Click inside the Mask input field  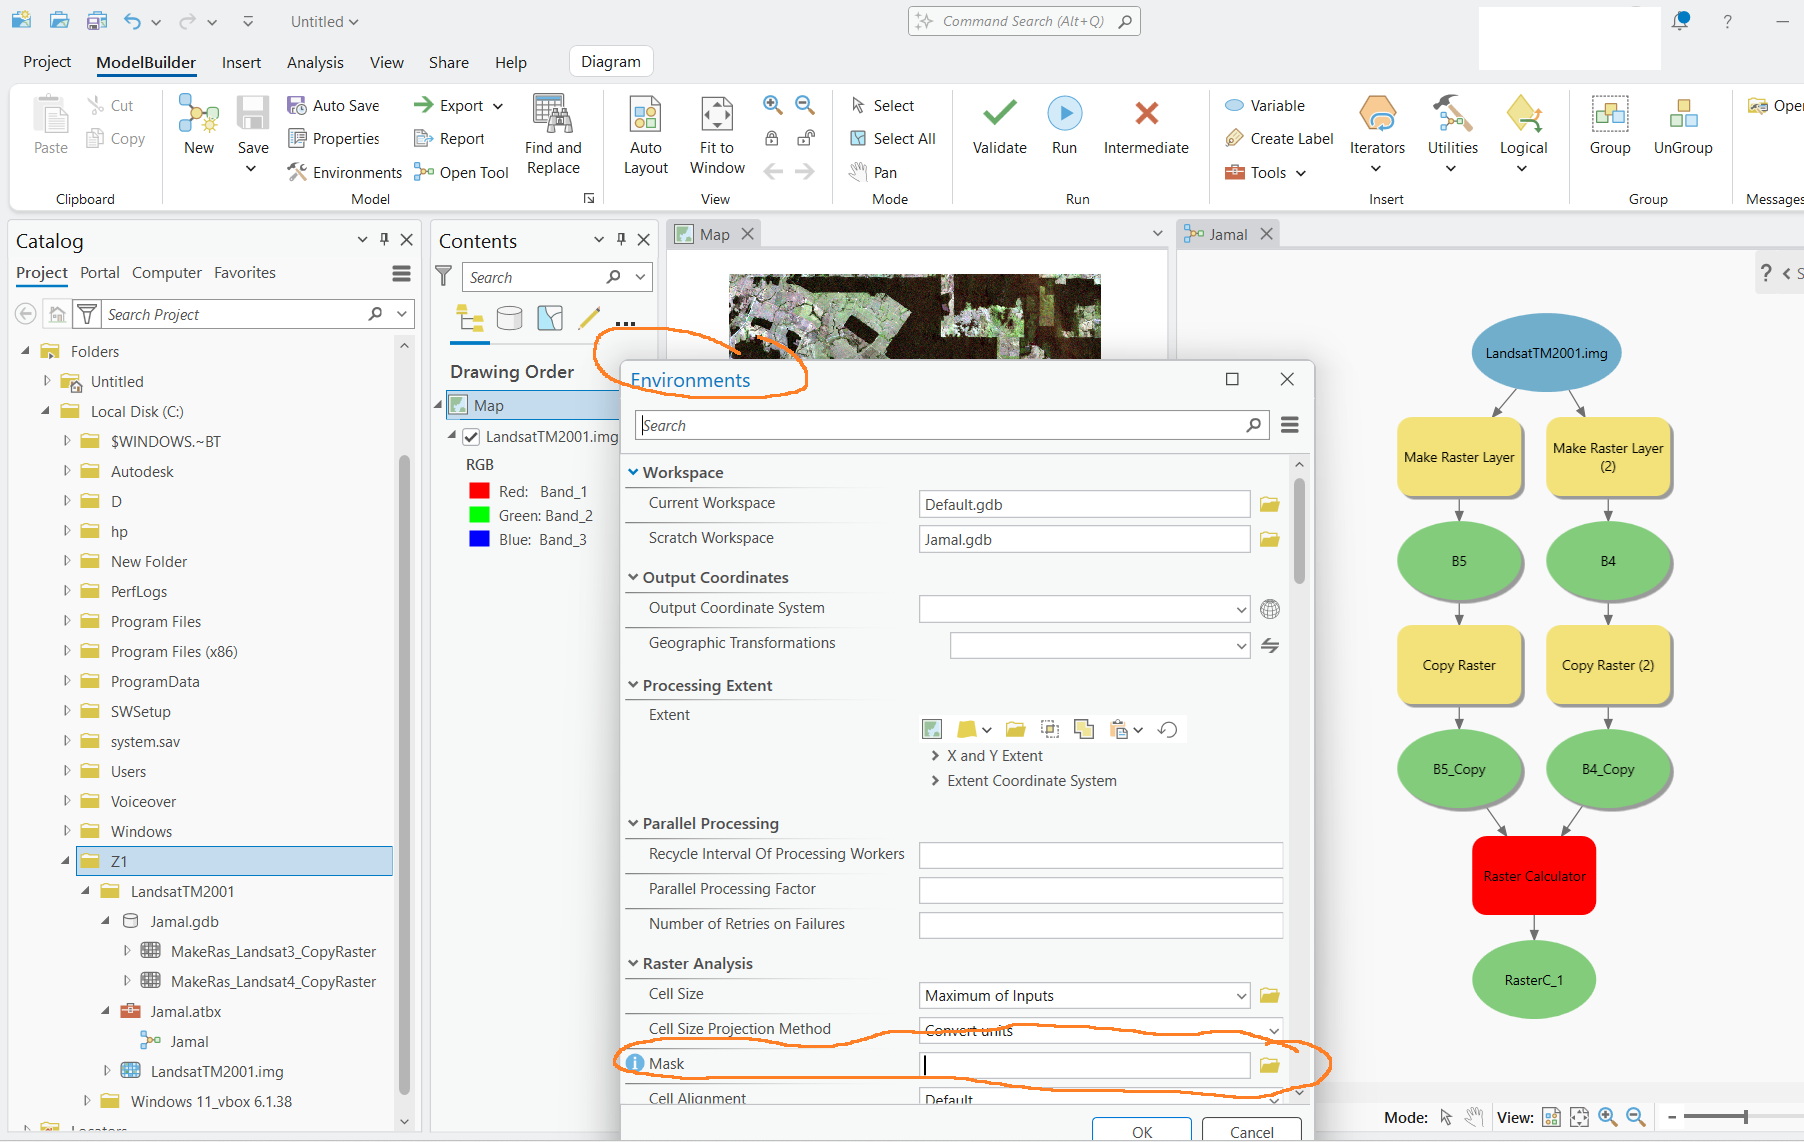[x=1085, y=1064]
